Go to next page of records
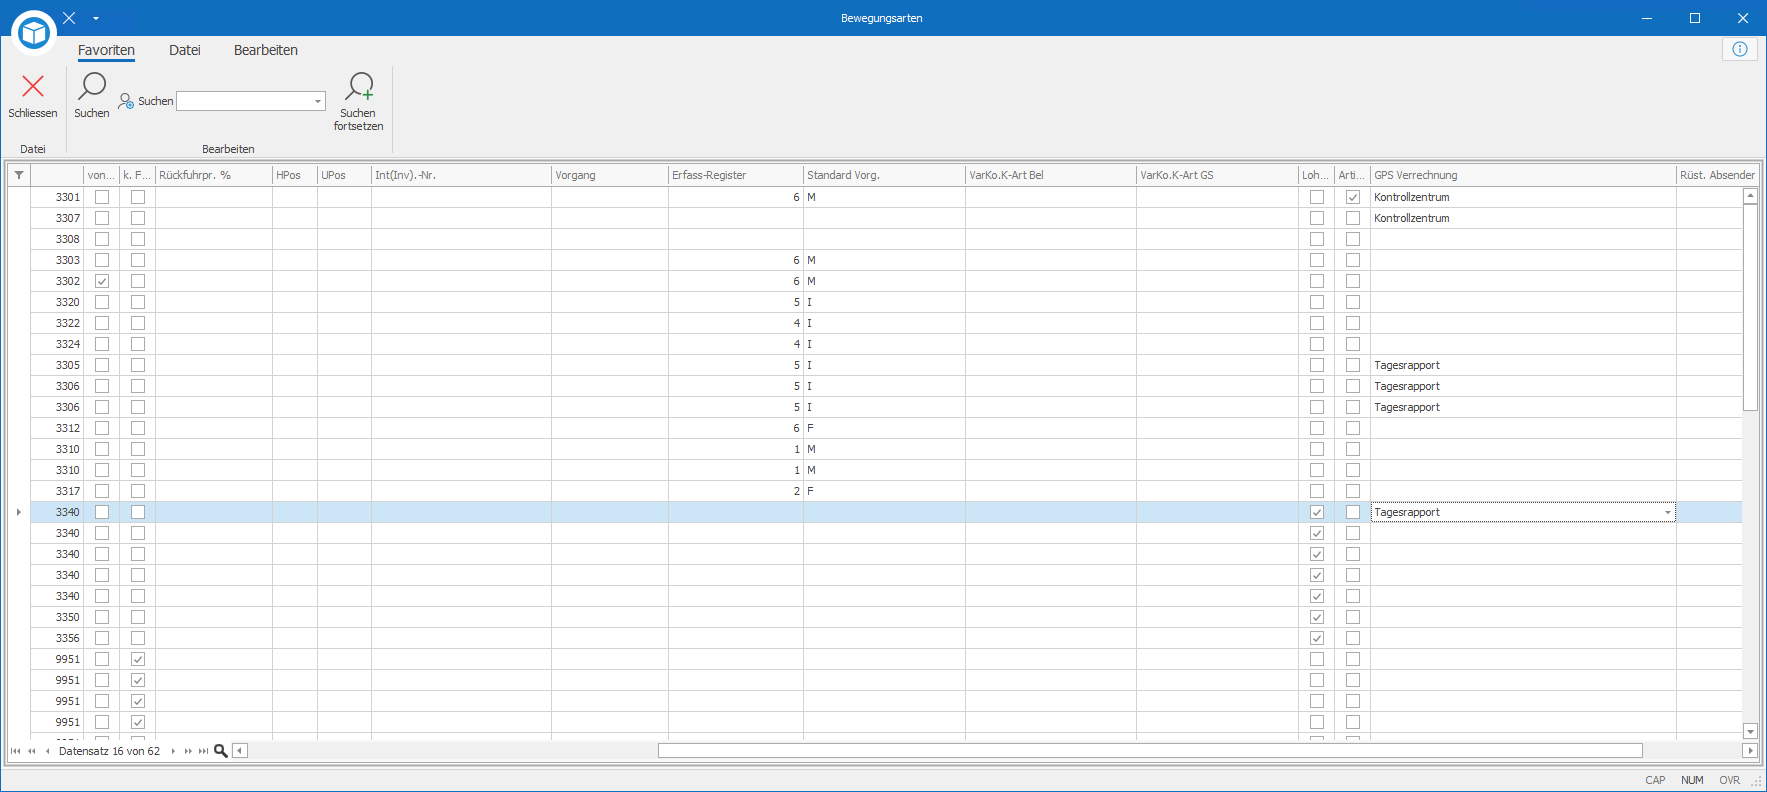The image size is (1767, 792). pos(188,751)
